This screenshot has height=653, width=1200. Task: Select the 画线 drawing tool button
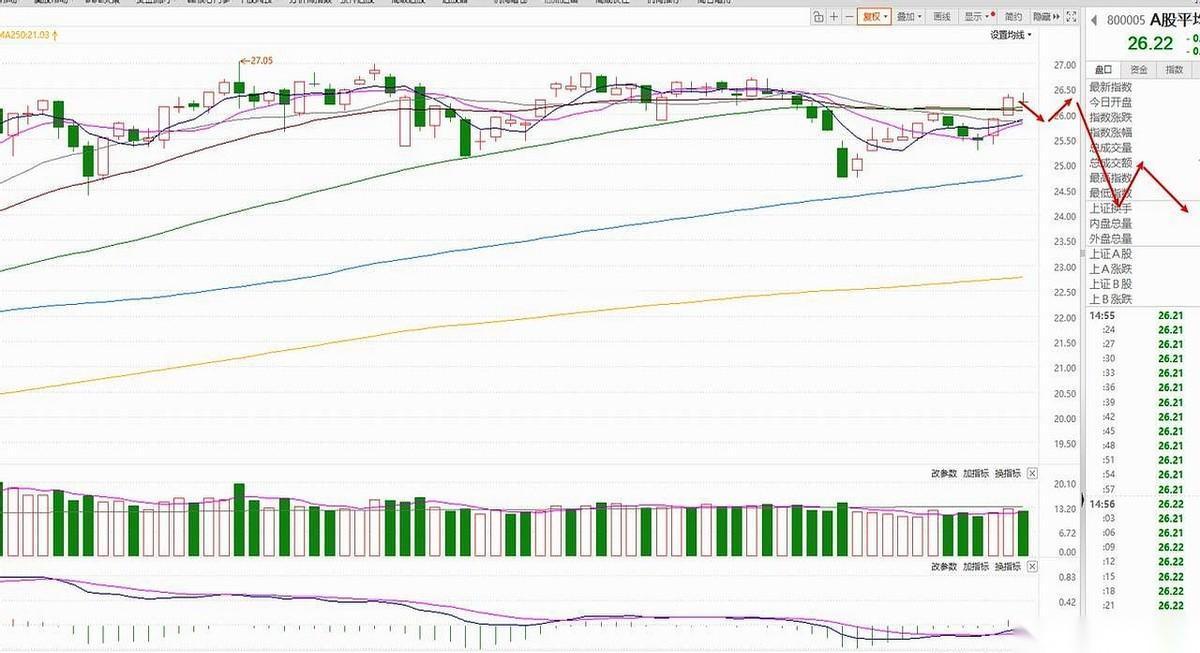click(942, 17)
